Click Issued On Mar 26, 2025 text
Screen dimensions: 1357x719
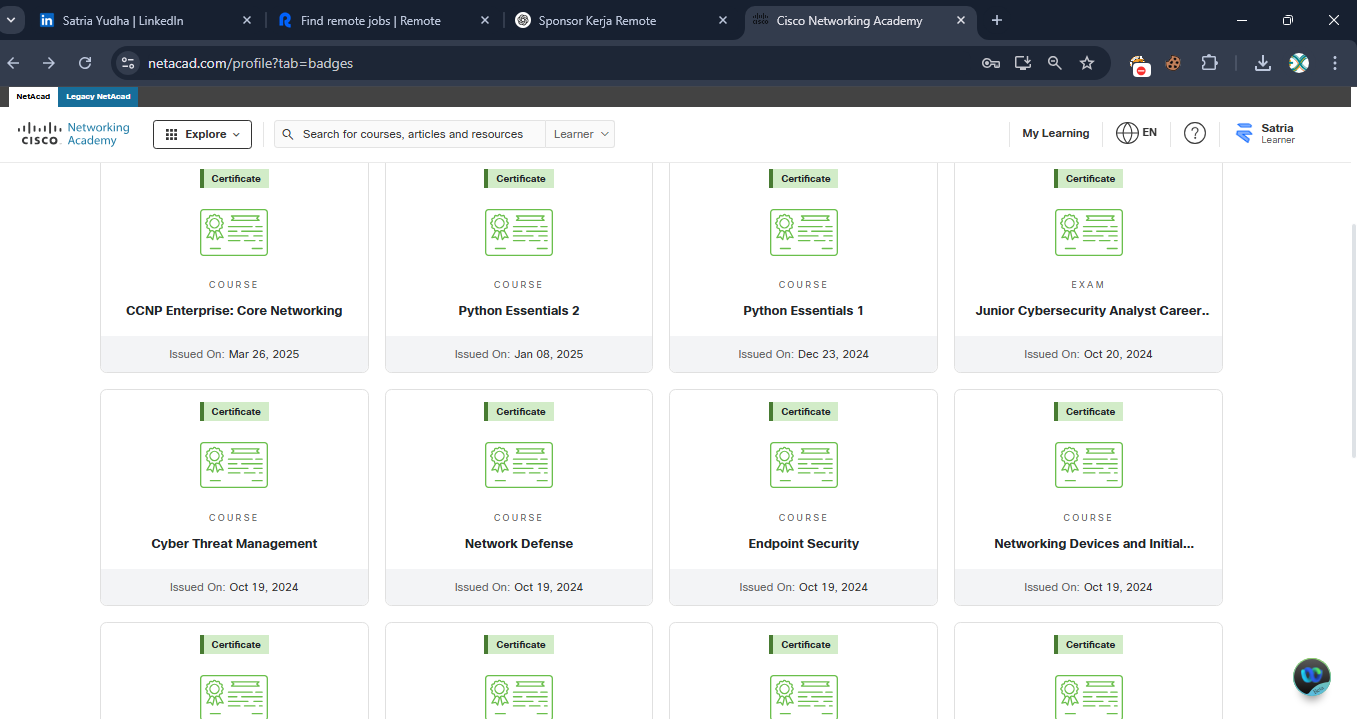234,354
